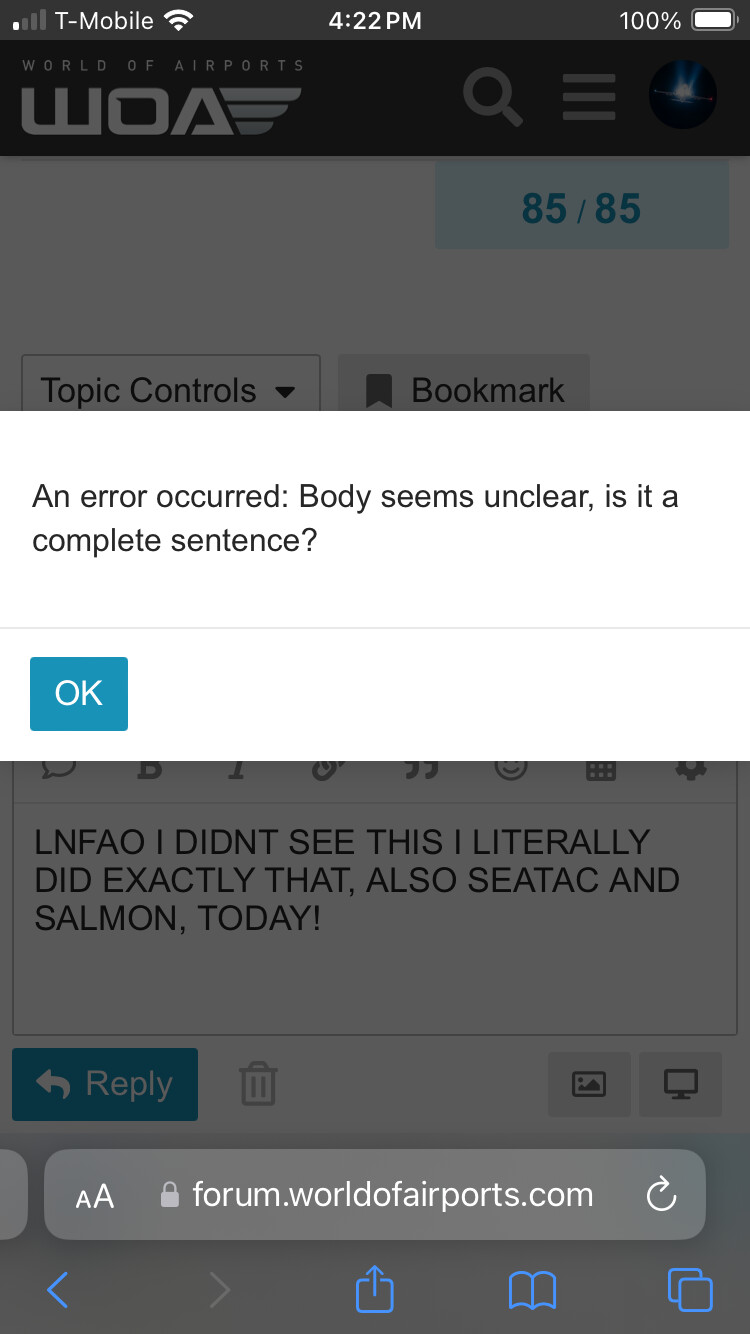The width and height of the screenshot is (750, 1334).
Task: Go back with Safari back arrow
Action: click(x=58, y=1290)
